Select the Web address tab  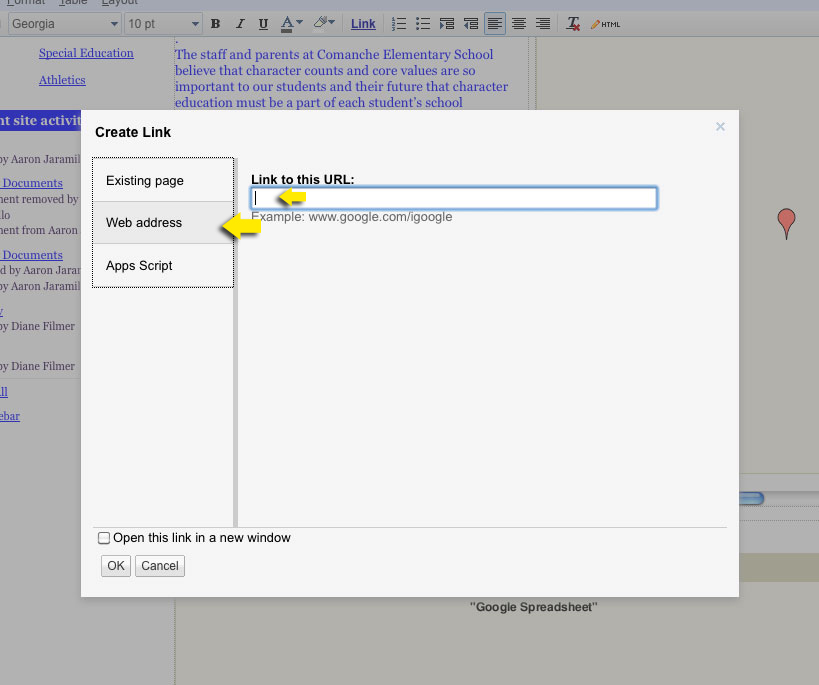[x=163, y=223]
